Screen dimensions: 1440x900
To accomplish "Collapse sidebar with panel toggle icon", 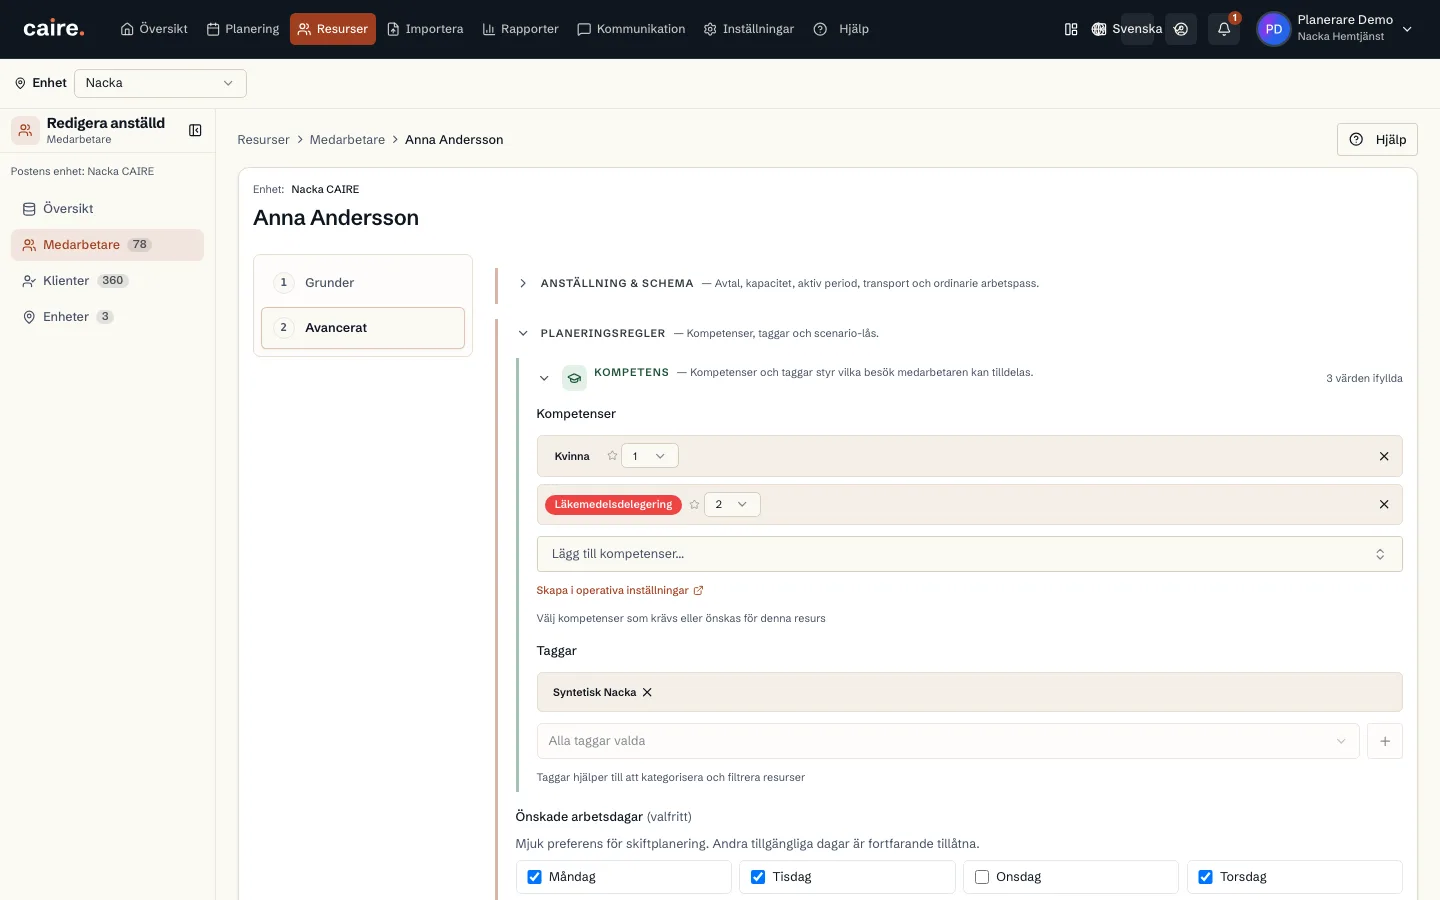I will point(195,130).
